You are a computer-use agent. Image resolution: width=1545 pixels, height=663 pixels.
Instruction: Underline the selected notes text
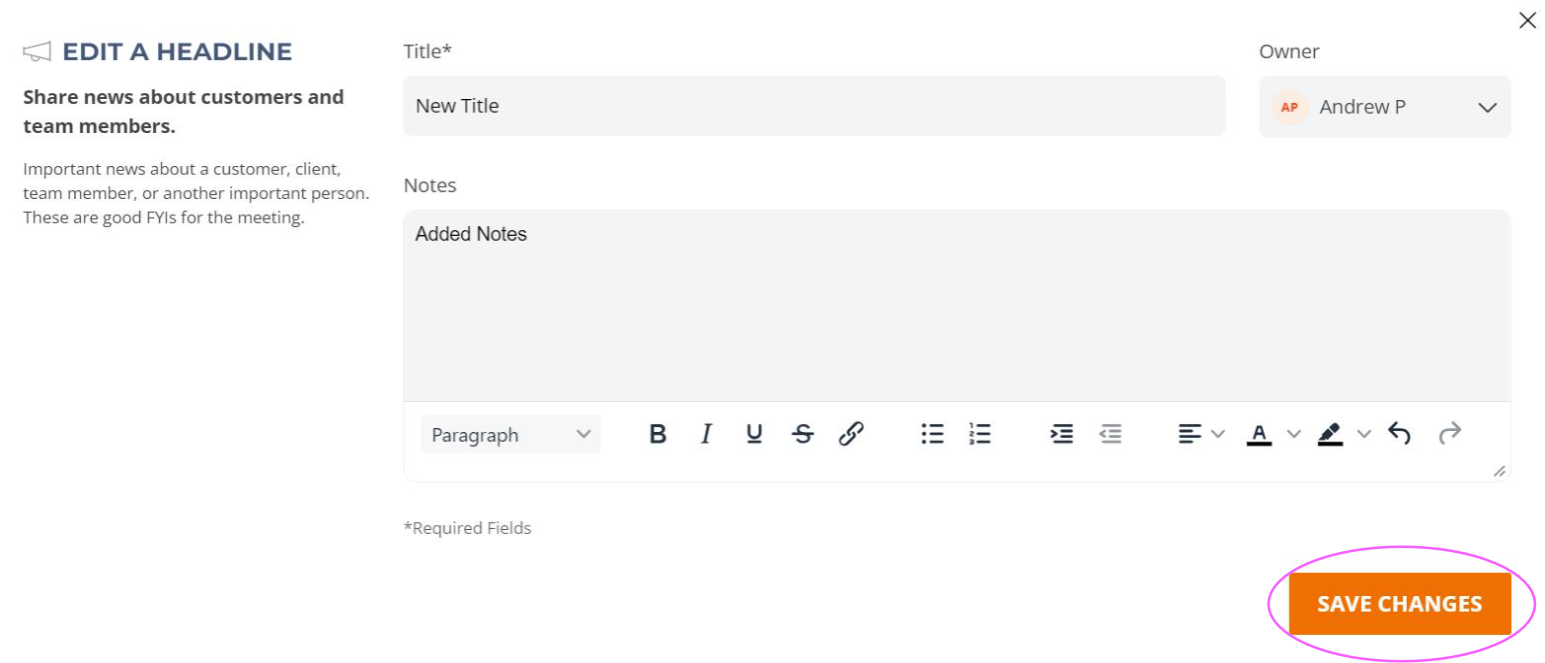(754, 434)
